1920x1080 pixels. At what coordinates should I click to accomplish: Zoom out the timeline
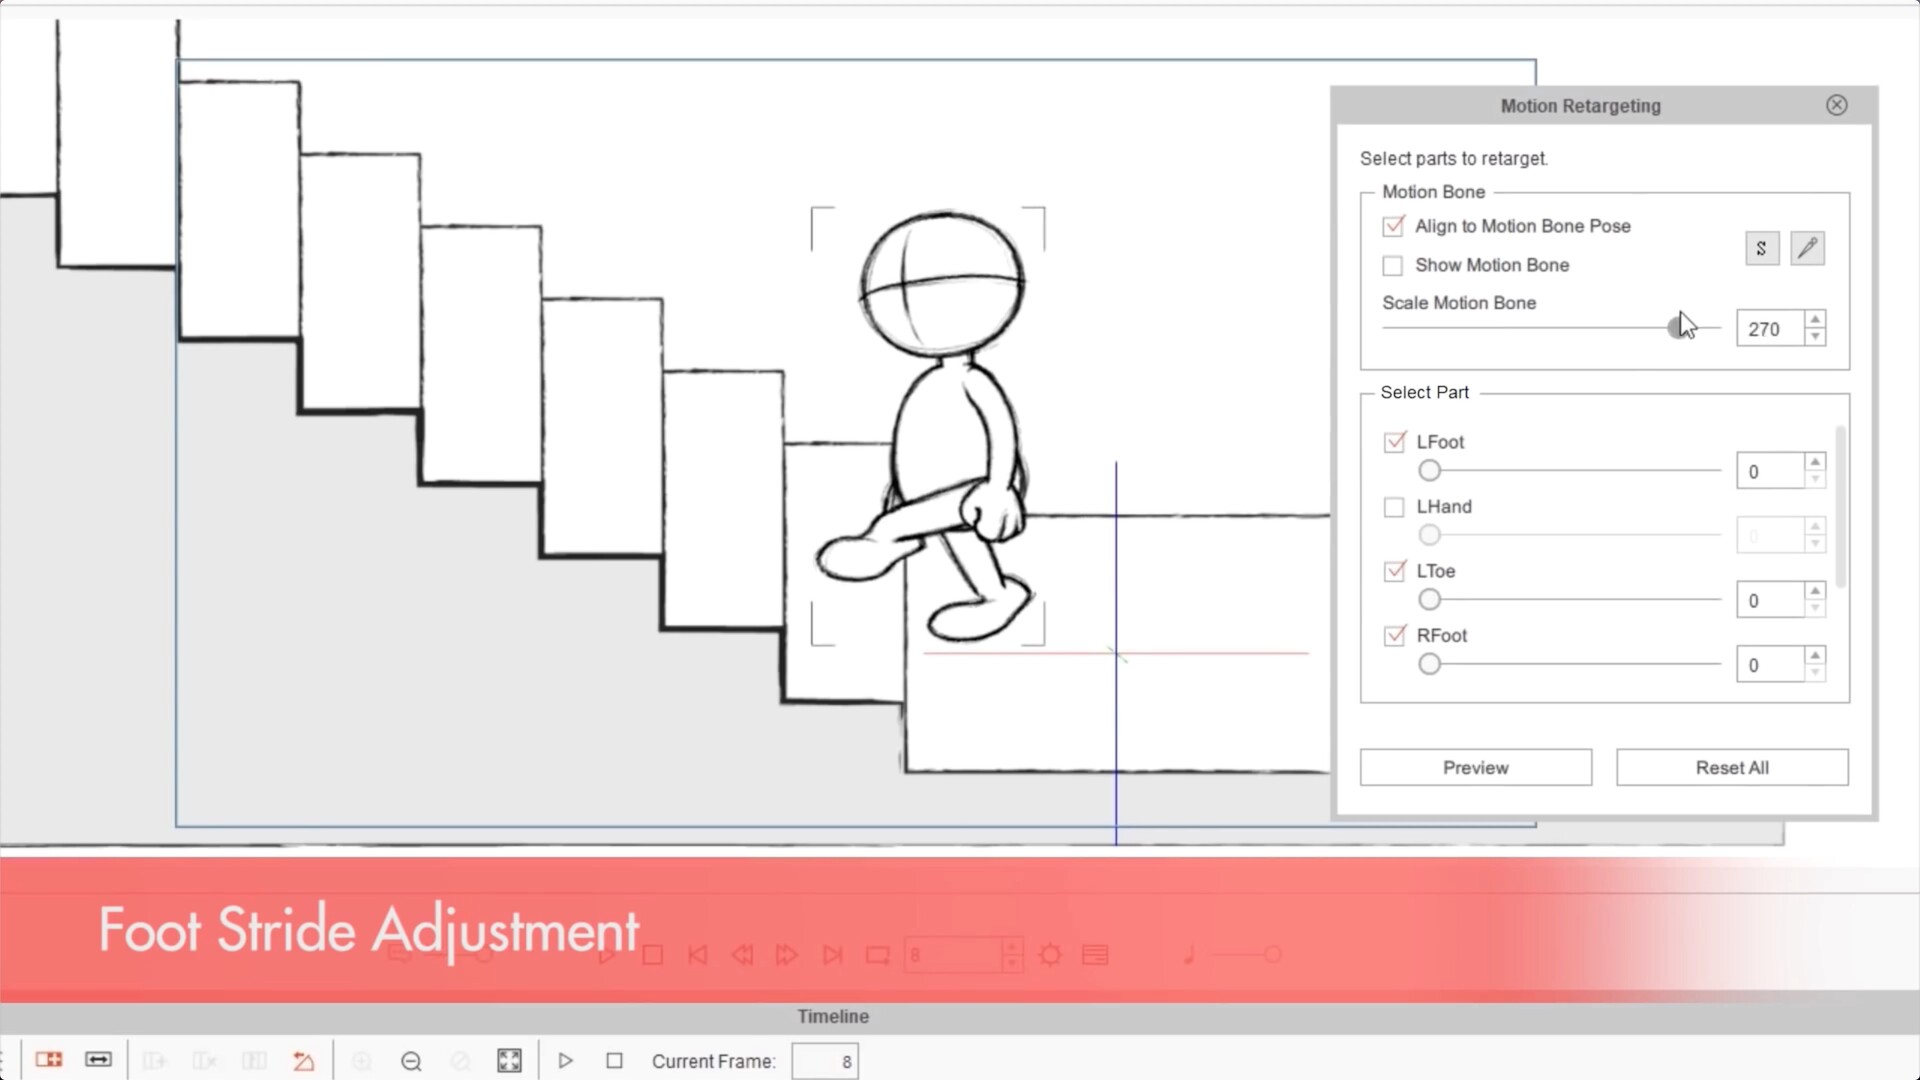pos(411,1061)
